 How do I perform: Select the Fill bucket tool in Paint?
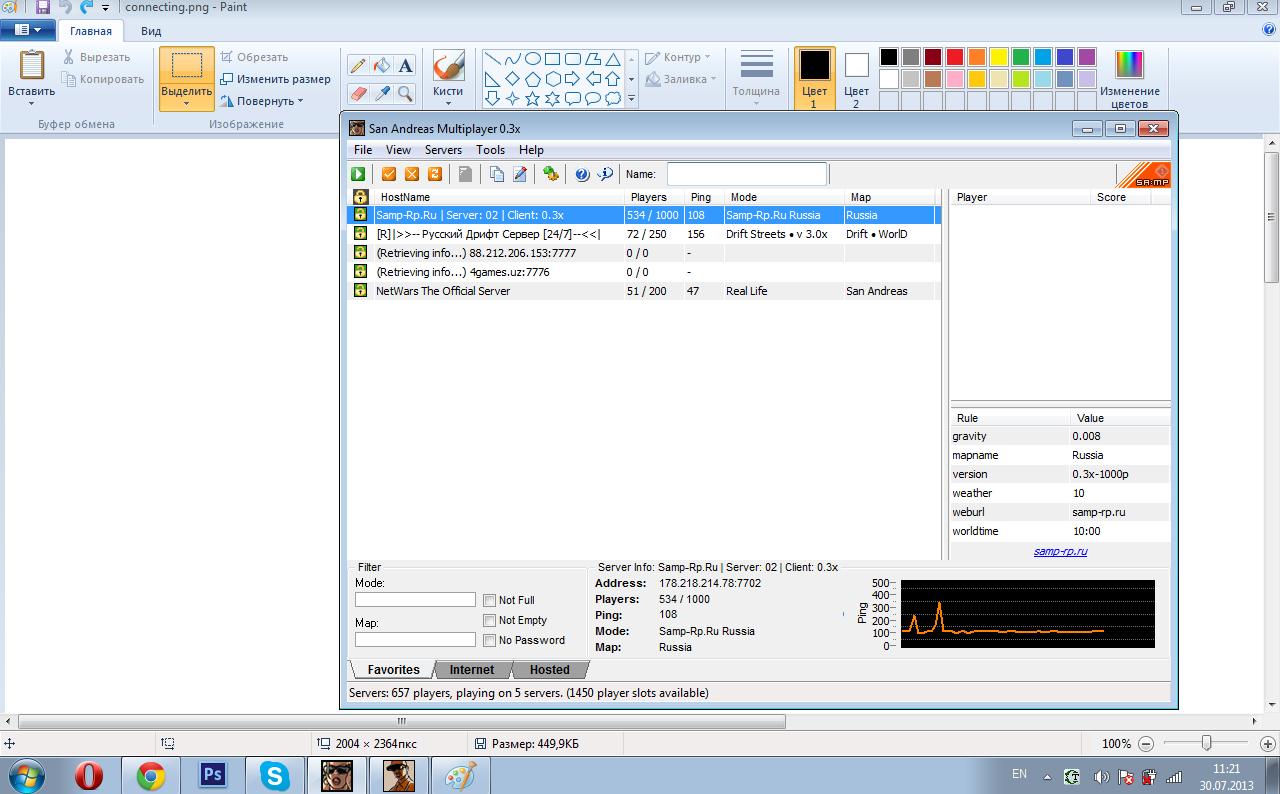click(381, 66)
